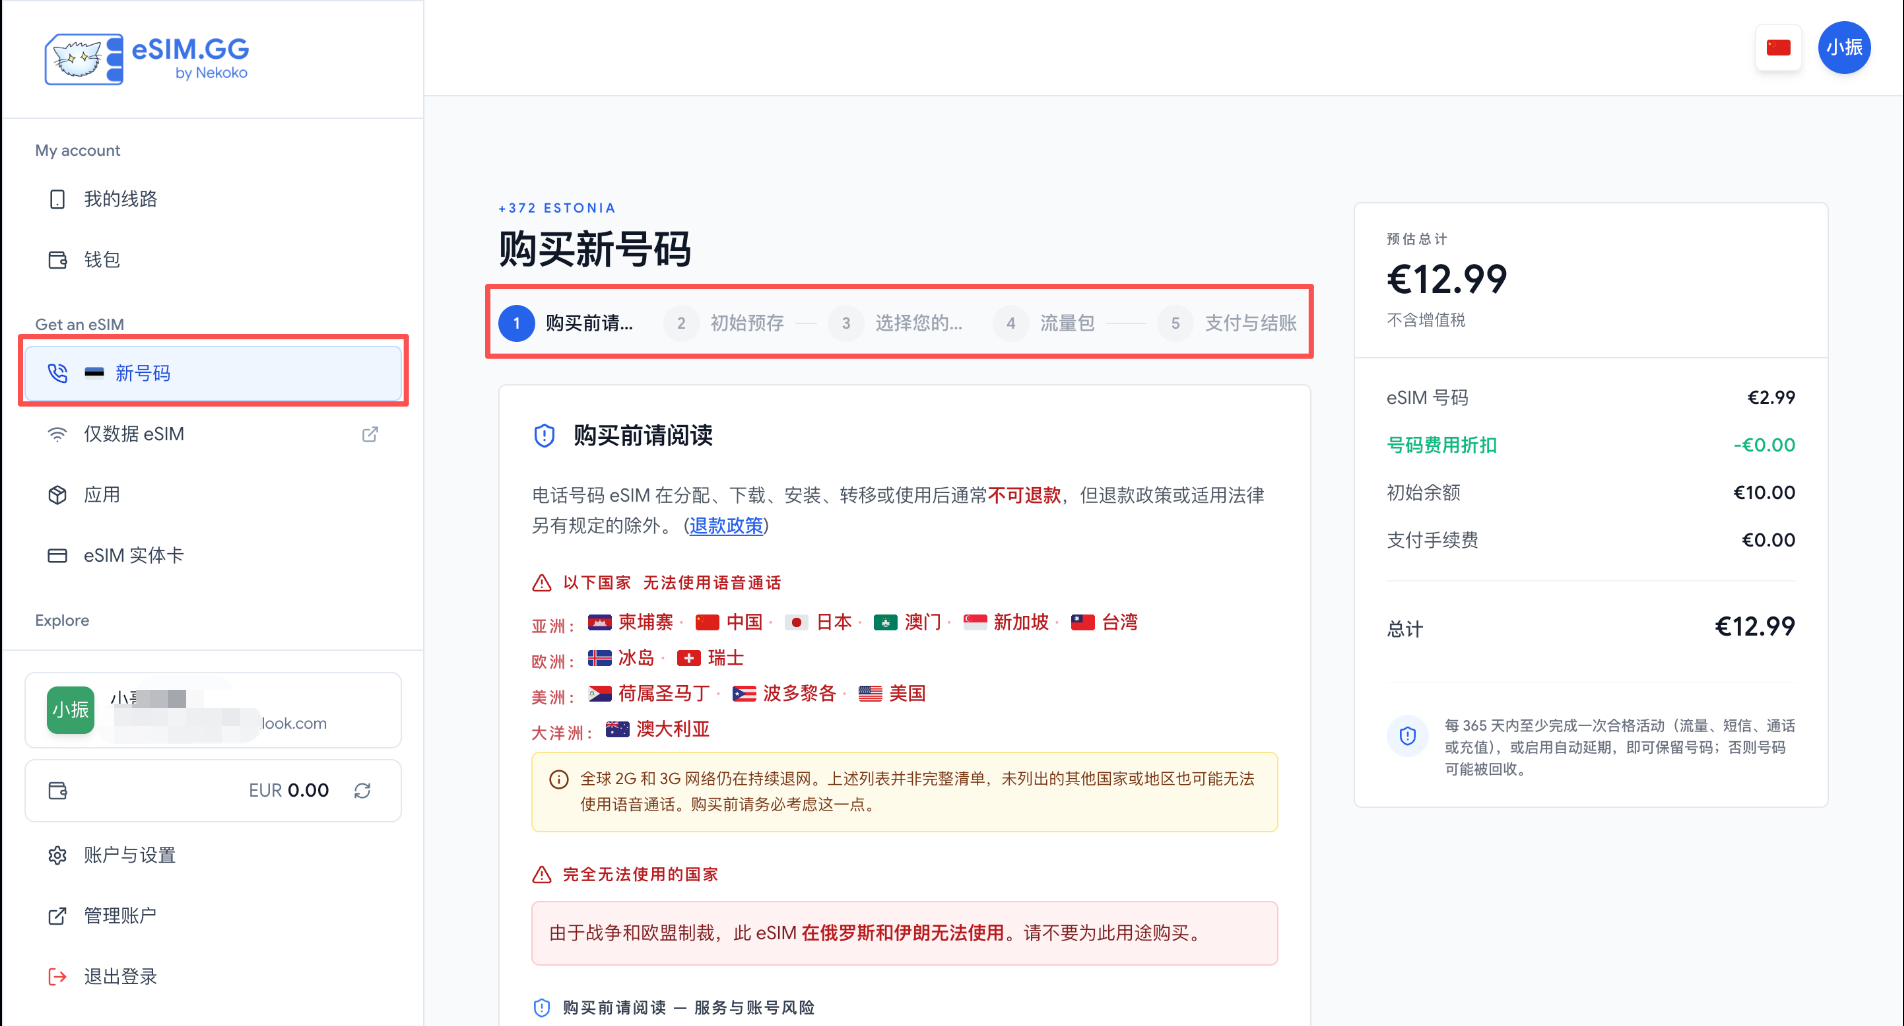Go to step 2 初始预存
This screenshot has height=1026, width=1904.
click(x=726, y=323)
